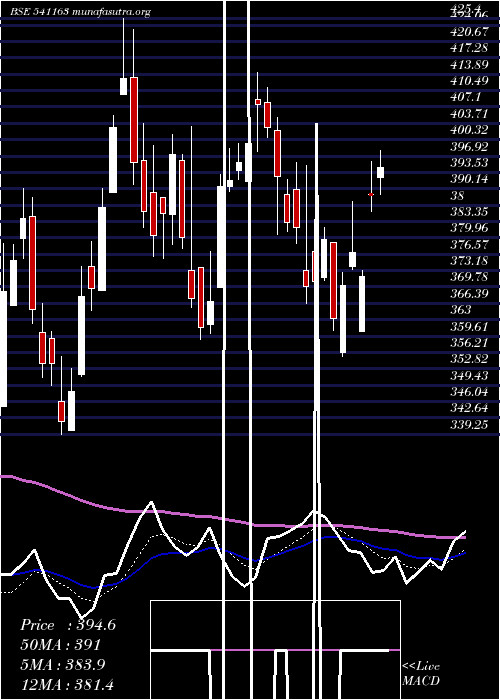
Task: Select the 417.28 price axis label
Action: pyautogui.click(x=469, y=47)
